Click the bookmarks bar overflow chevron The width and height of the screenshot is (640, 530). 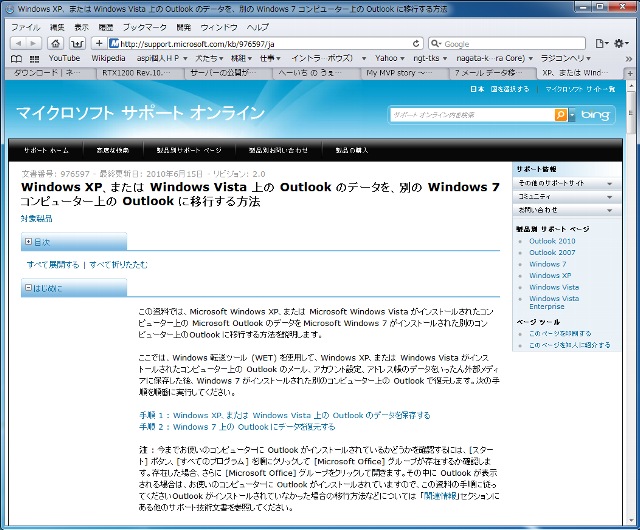point(629,59)
